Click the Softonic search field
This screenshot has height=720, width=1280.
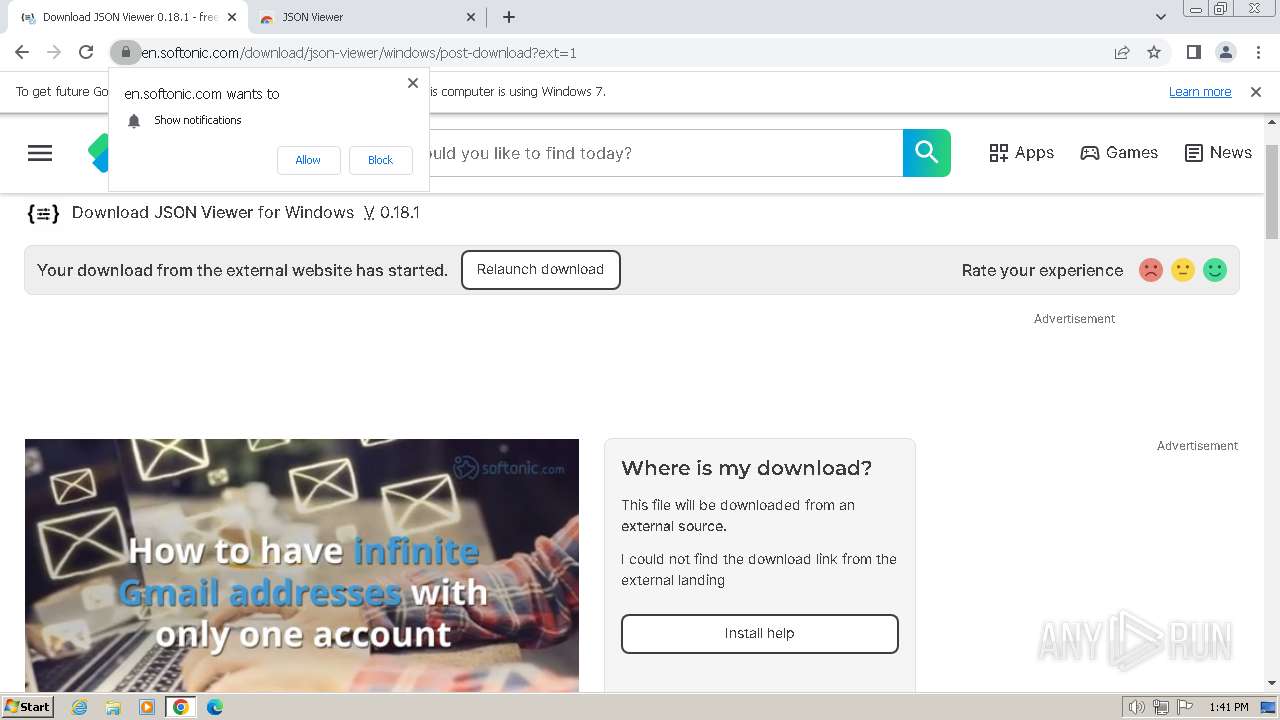tap(666, 153)
